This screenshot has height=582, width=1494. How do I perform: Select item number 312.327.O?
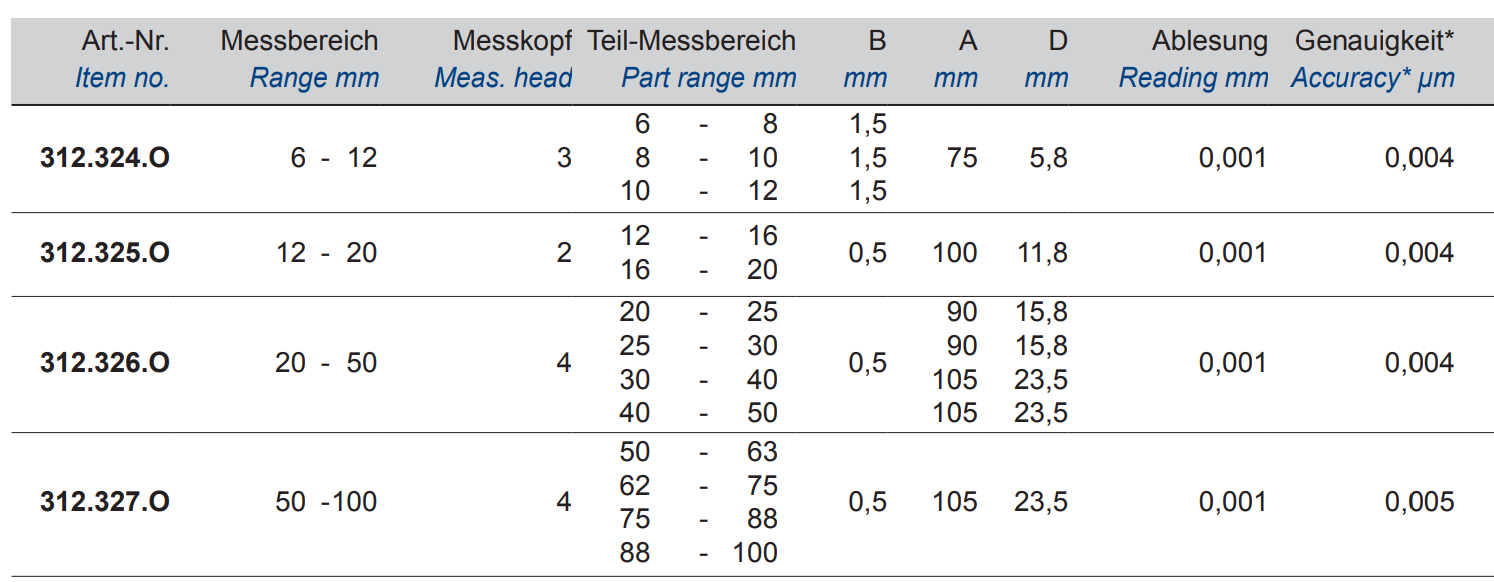pos(105,501)
